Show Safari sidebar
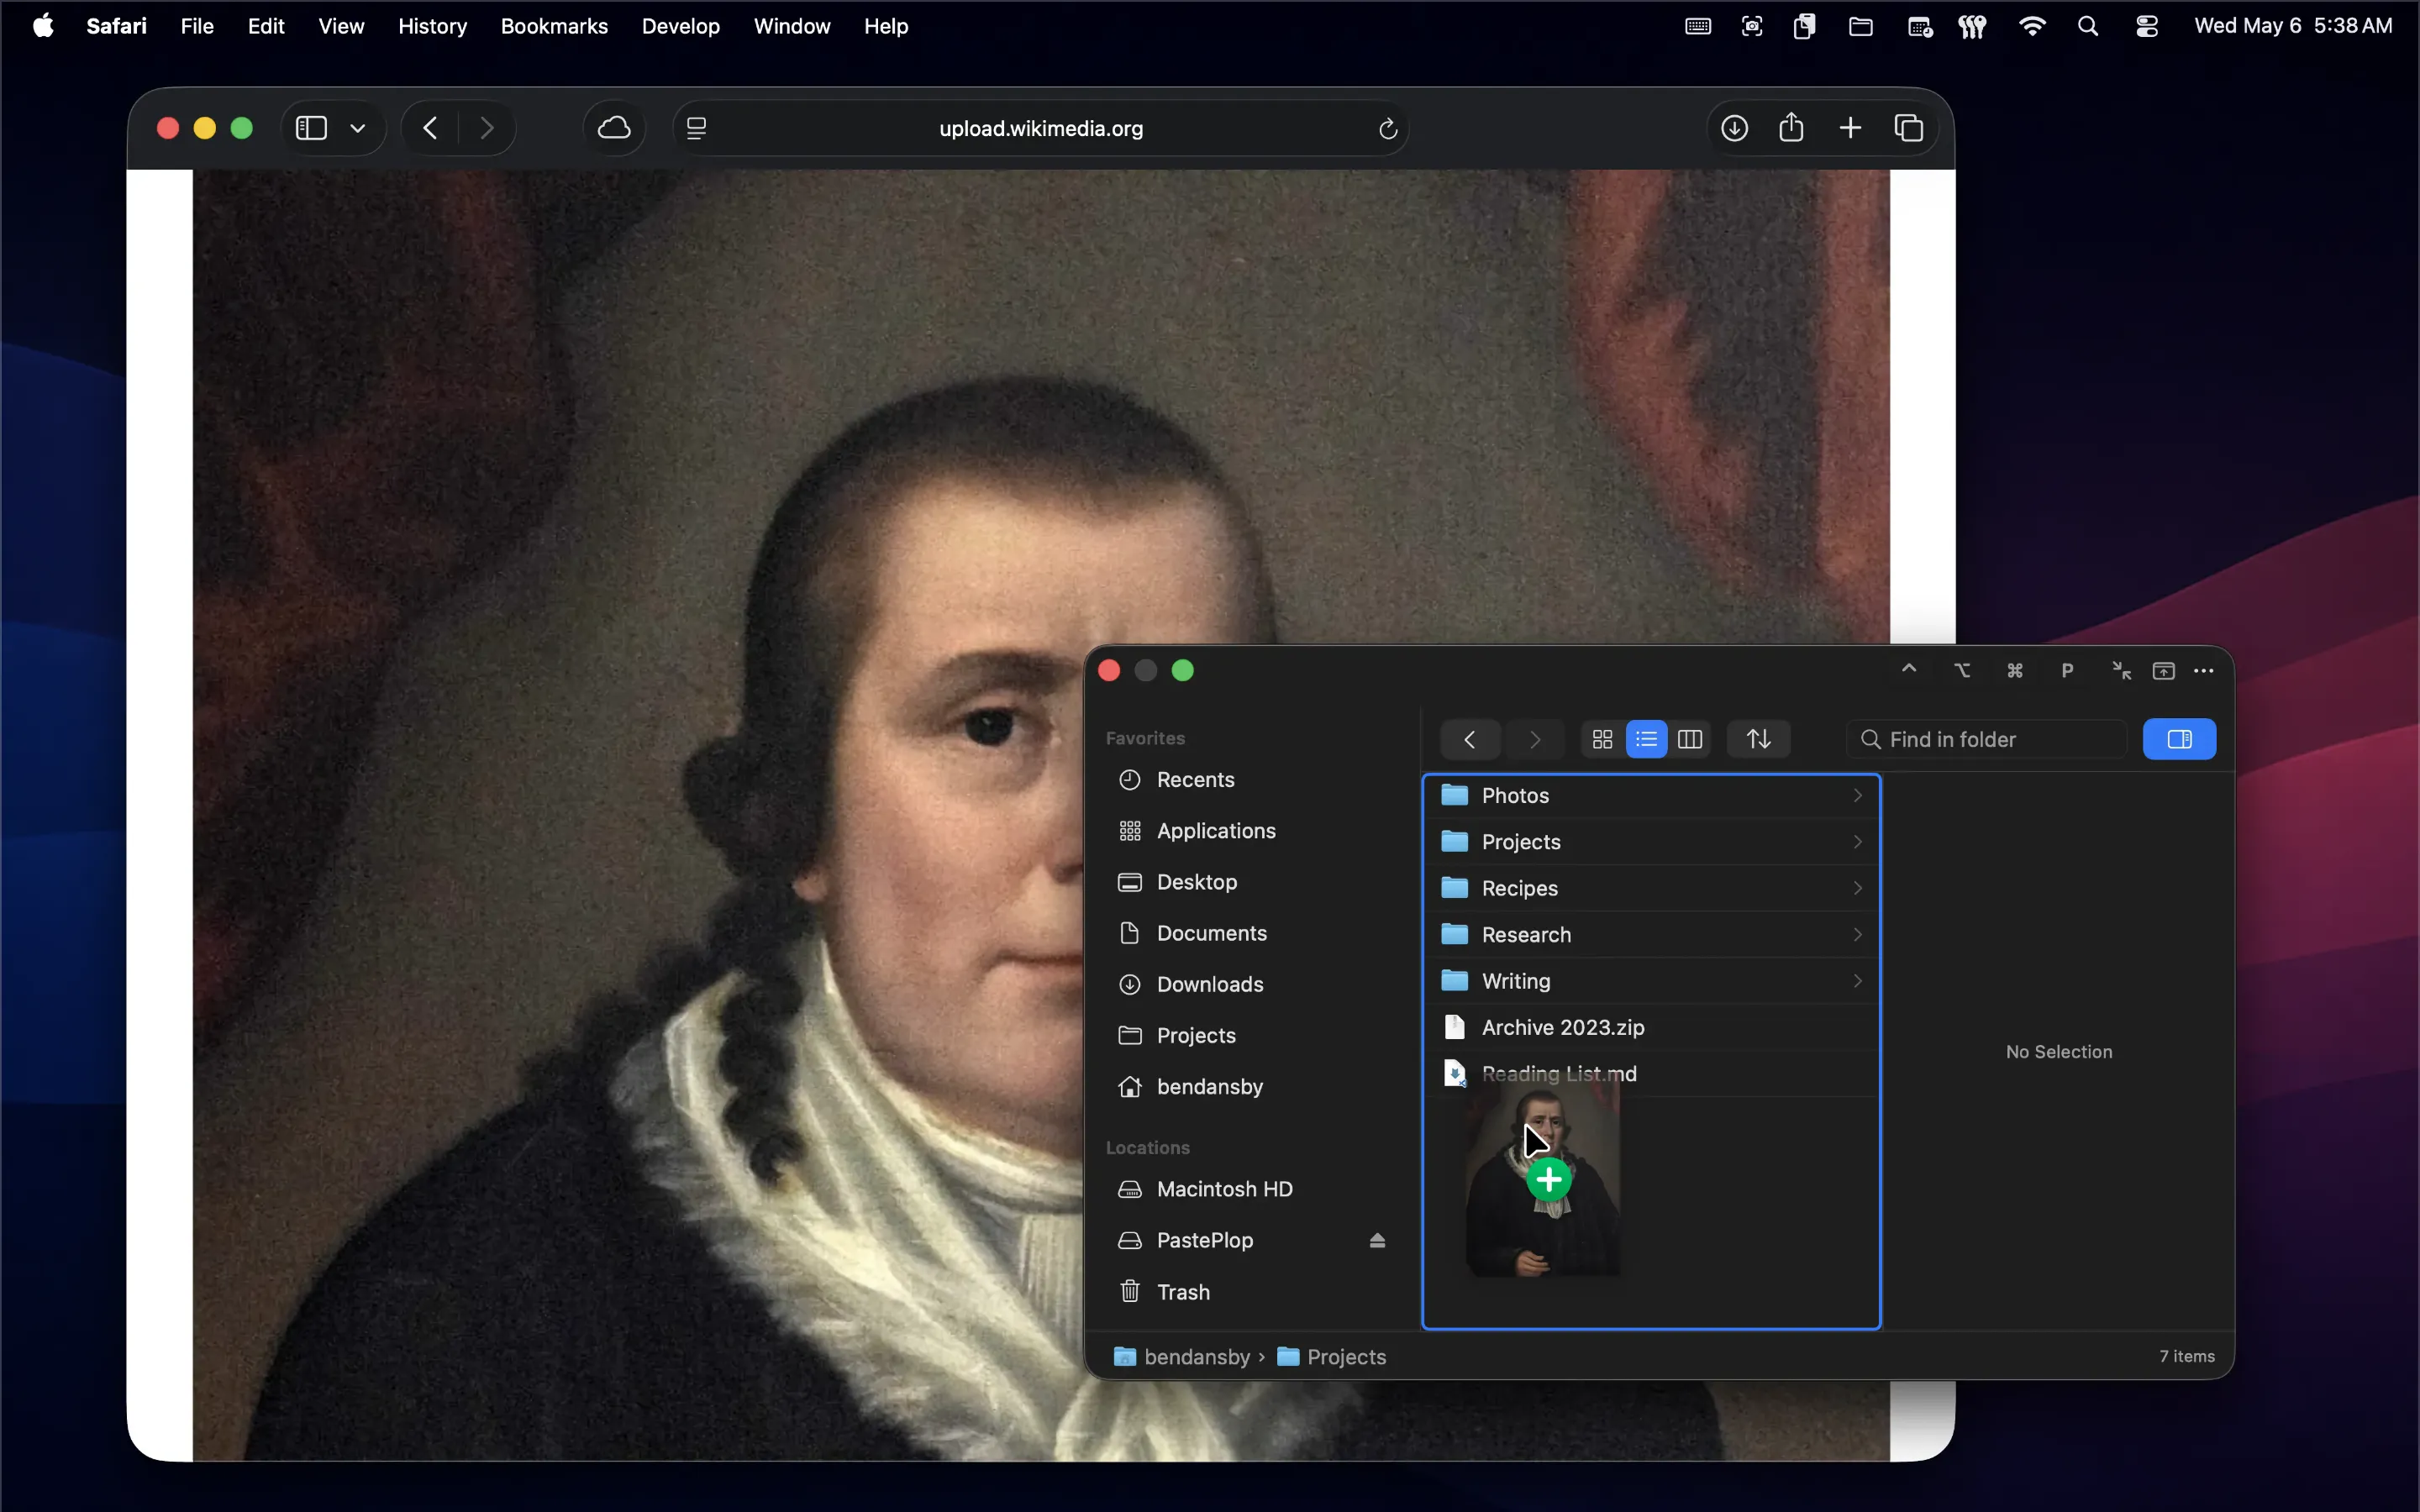Screen dimensions: 2420x1512 click(311, 128)
